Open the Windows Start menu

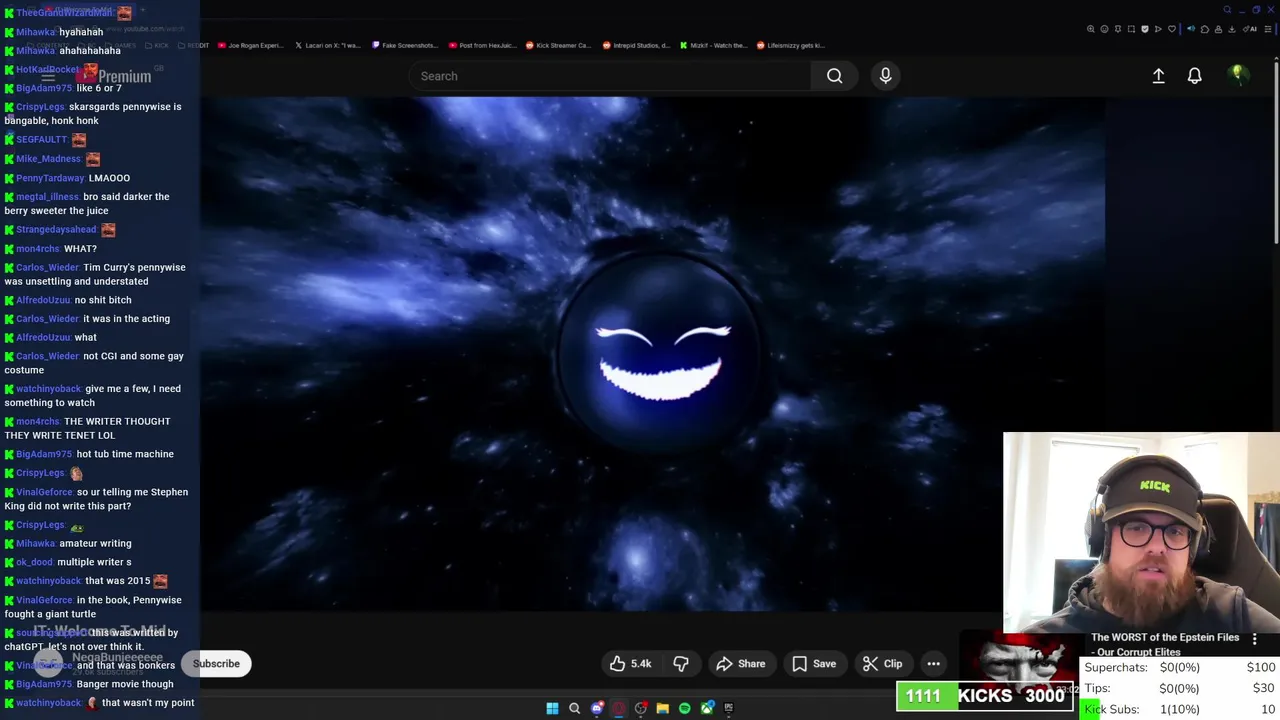pos(552,708)
